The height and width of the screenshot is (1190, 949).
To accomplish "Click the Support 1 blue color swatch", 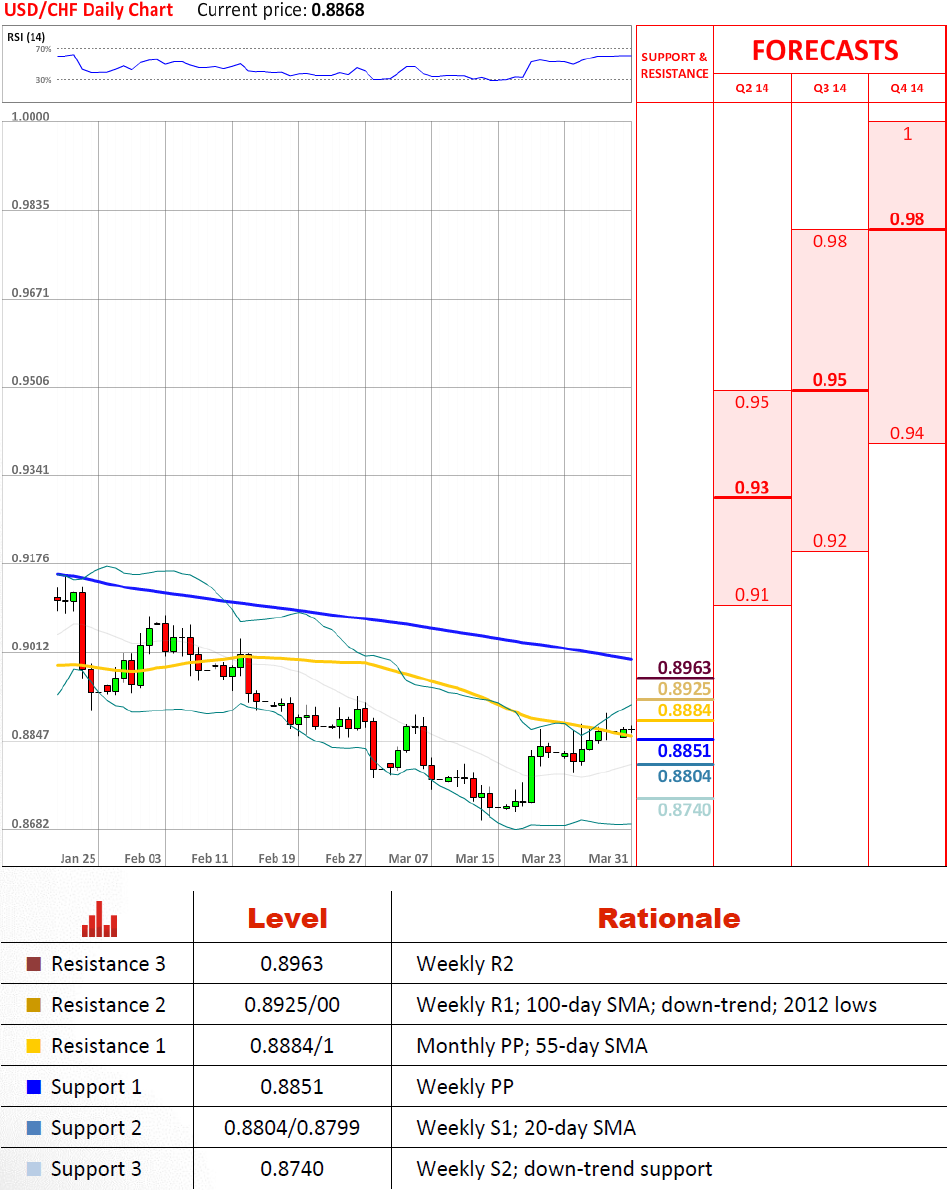I will click(x=33, y=1087).
